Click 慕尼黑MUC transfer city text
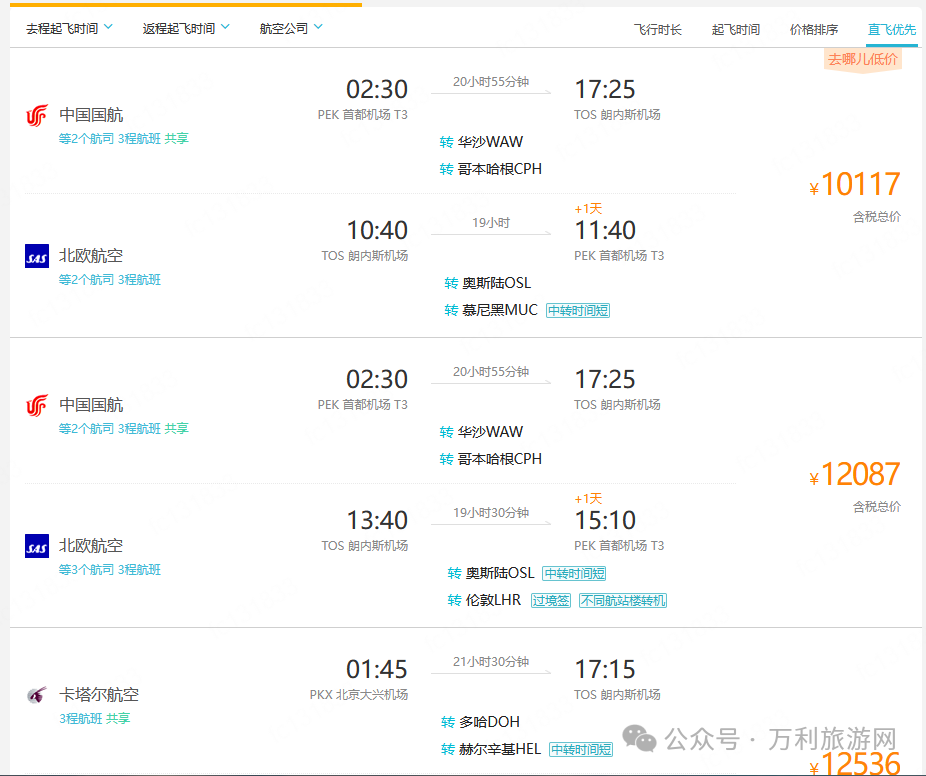926x776 pixels. [500, 310]
